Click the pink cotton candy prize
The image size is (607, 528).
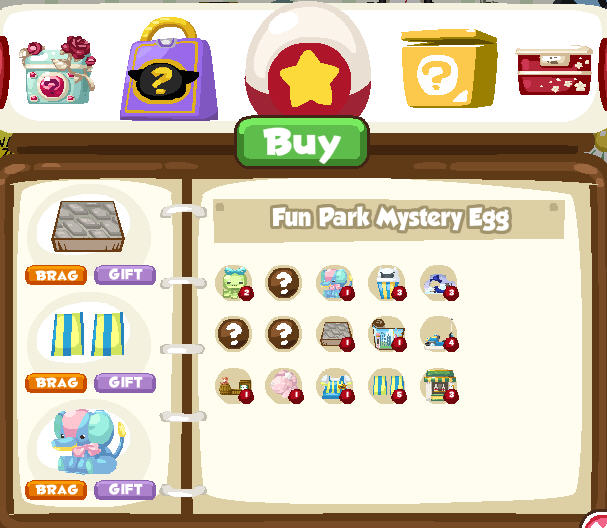(284, 386)
